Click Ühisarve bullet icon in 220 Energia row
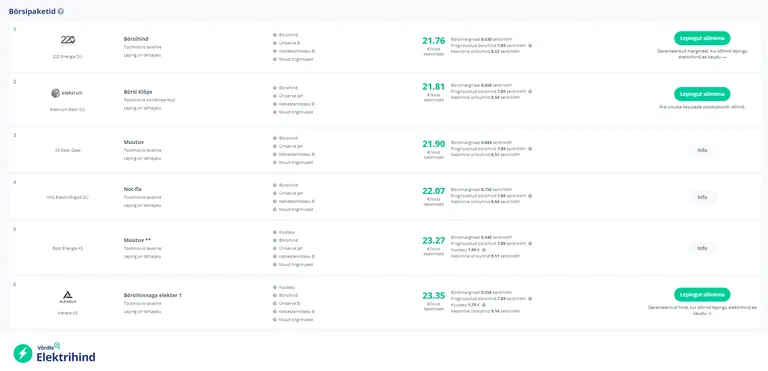The height and width of the screenshot is (371, 768). pyautogui.click(x=275, y=43)
